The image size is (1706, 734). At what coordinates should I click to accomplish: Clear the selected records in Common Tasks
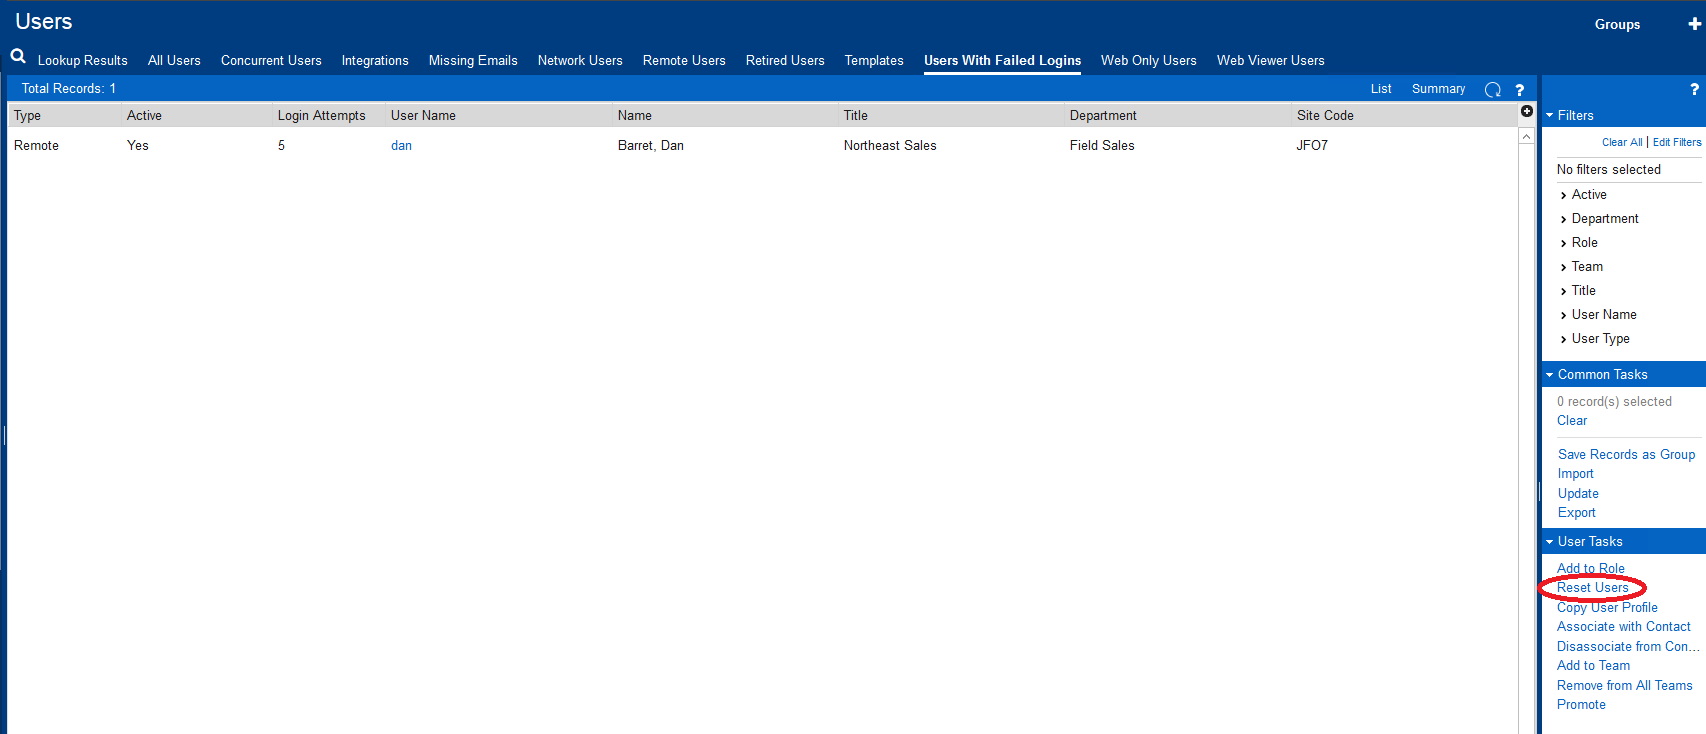tap(1572, 421)
